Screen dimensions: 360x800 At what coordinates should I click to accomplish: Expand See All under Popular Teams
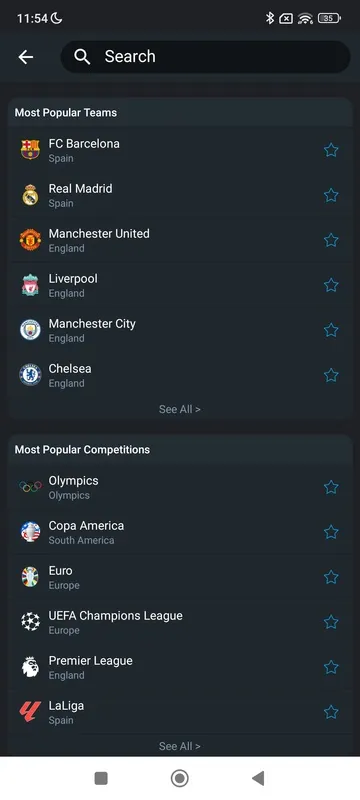coord(179,409)
